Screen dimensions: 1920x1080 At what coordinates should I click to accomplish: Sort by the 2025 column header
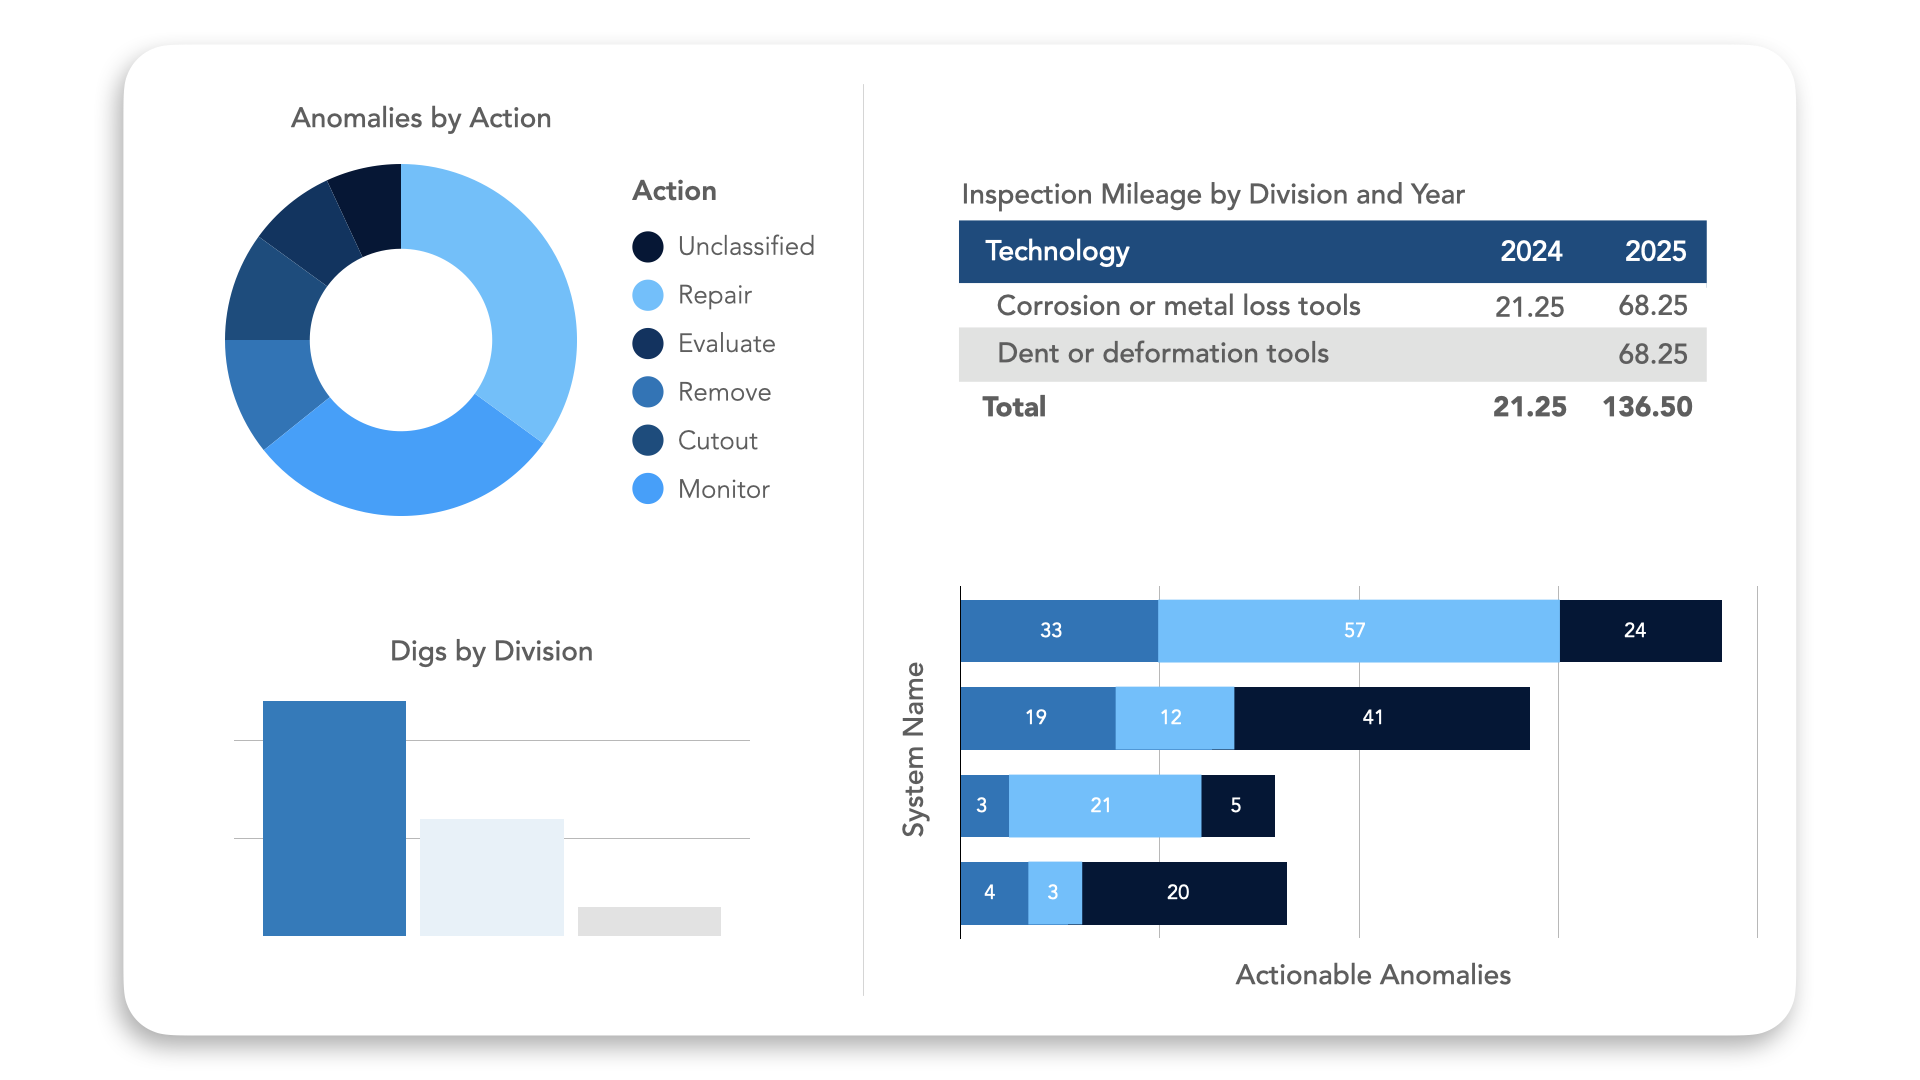1655,251
